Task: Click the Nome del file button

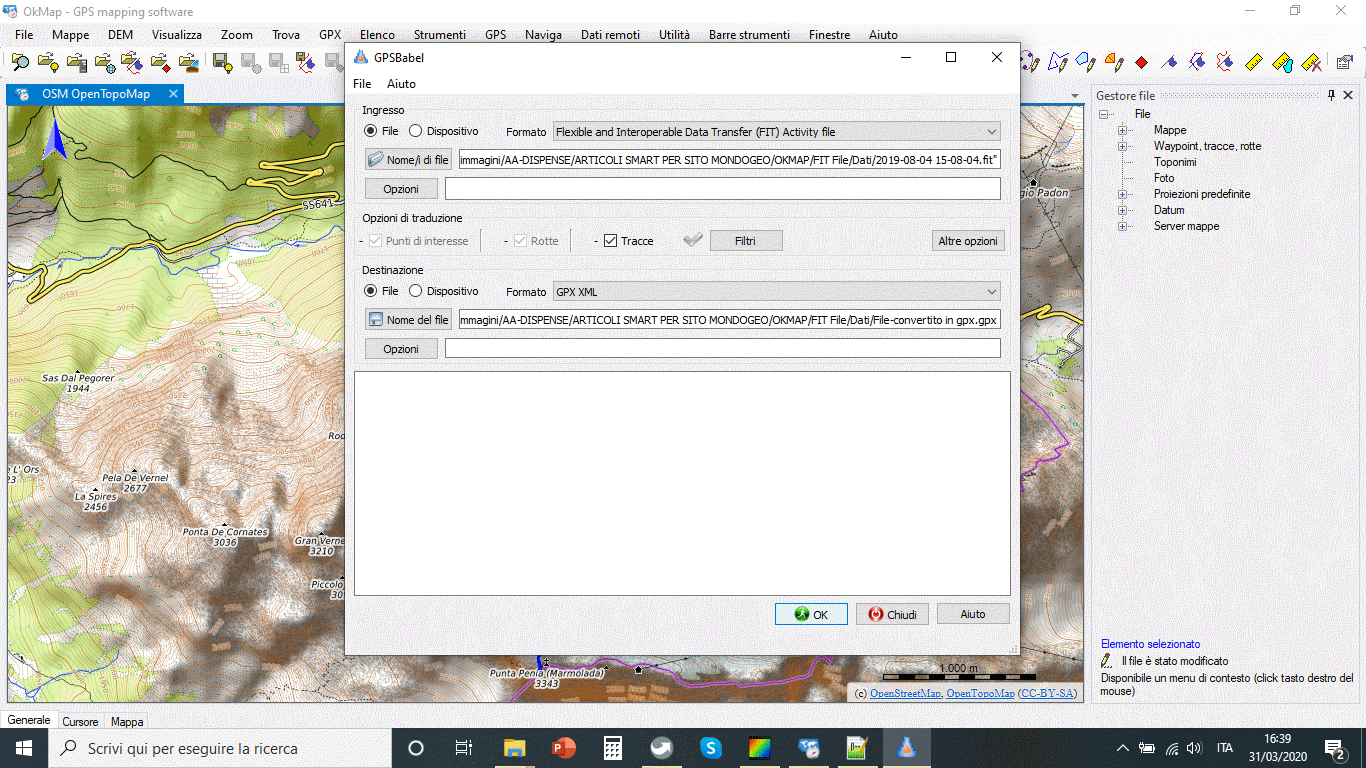Action: pyautogui.click(x=407, y=319)
